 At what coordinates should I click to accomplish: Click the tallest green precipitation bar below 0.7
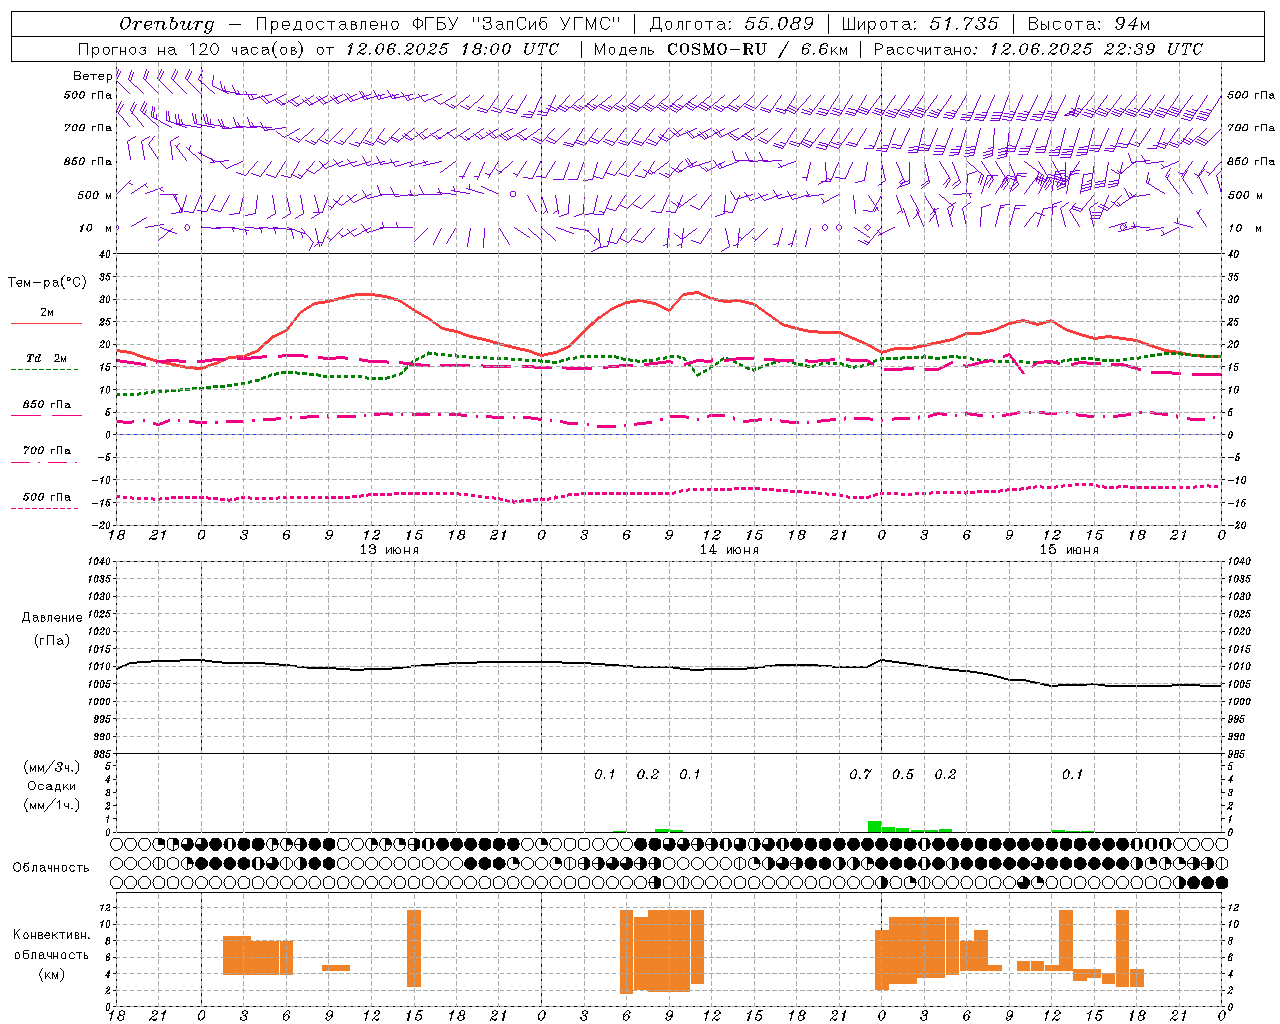pos(874,827)
